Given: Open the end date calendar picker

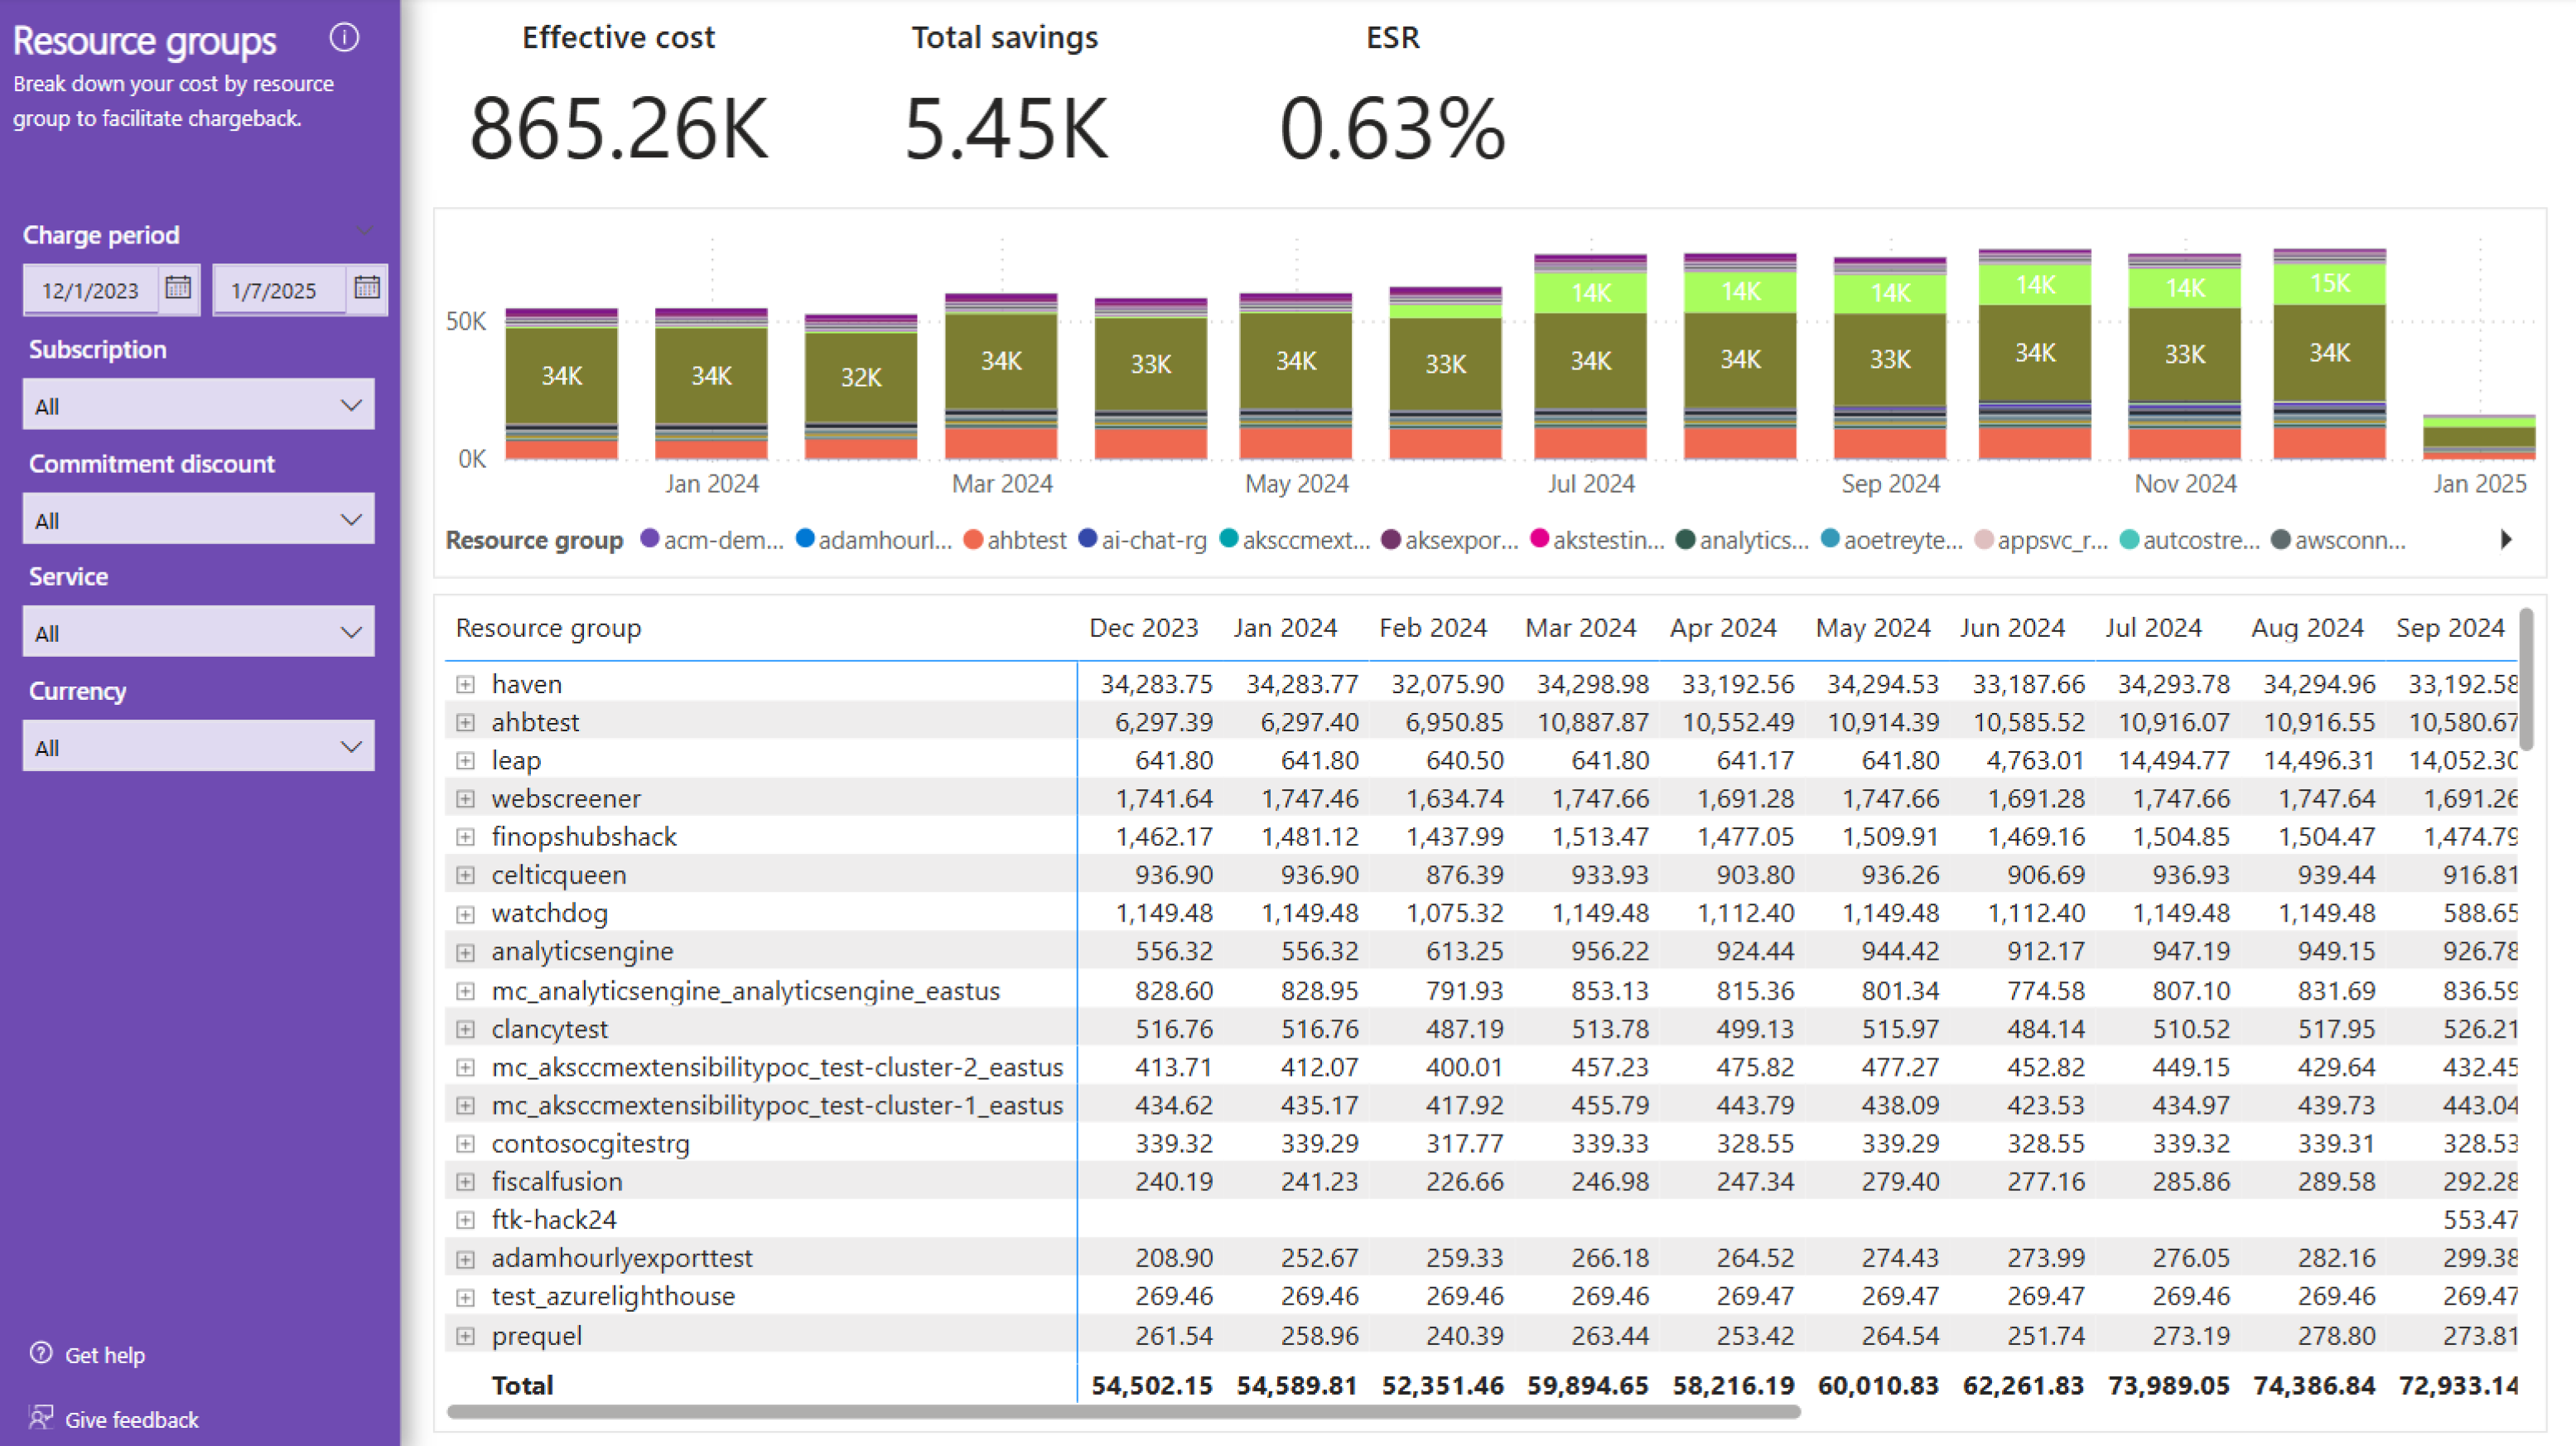Looking at the screenshot, I should [x=366, y=288].
